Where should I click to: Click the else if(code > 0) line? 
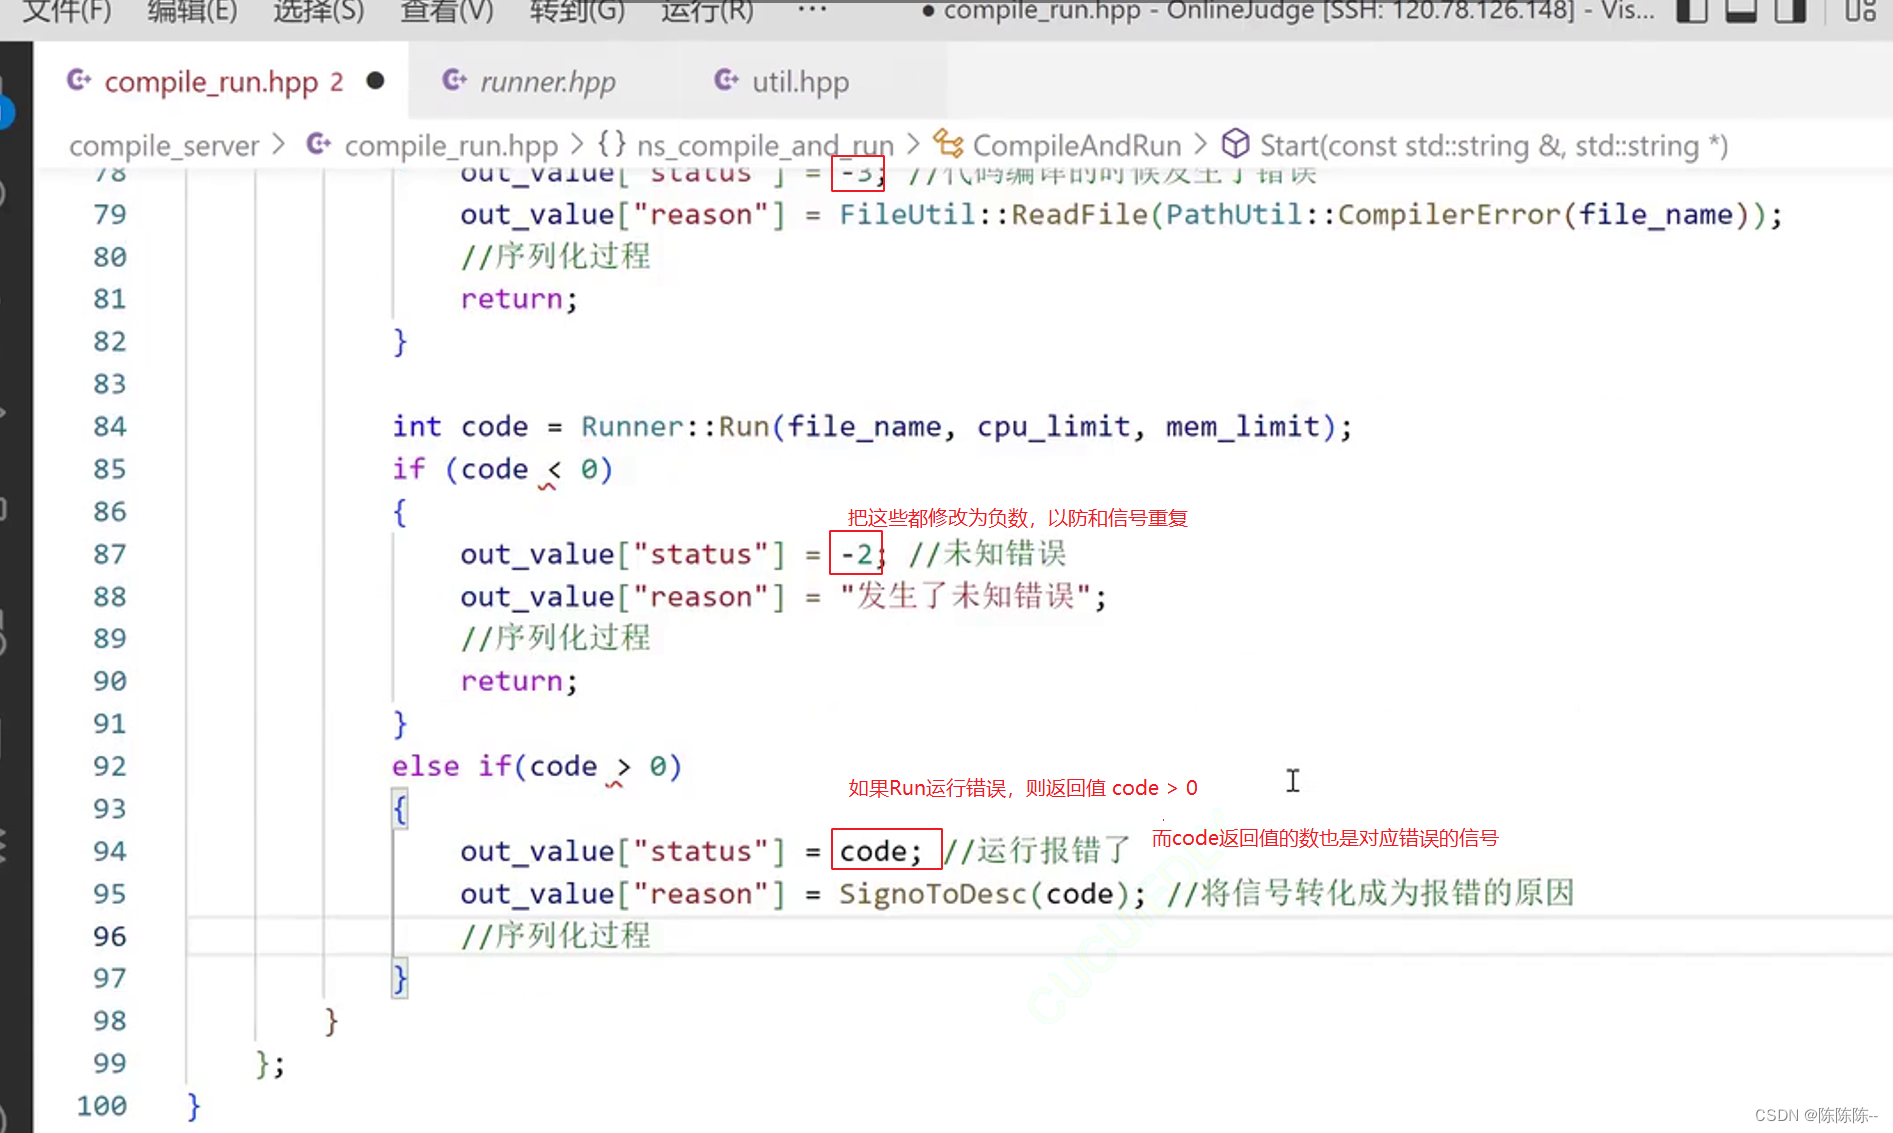[537, 767]
